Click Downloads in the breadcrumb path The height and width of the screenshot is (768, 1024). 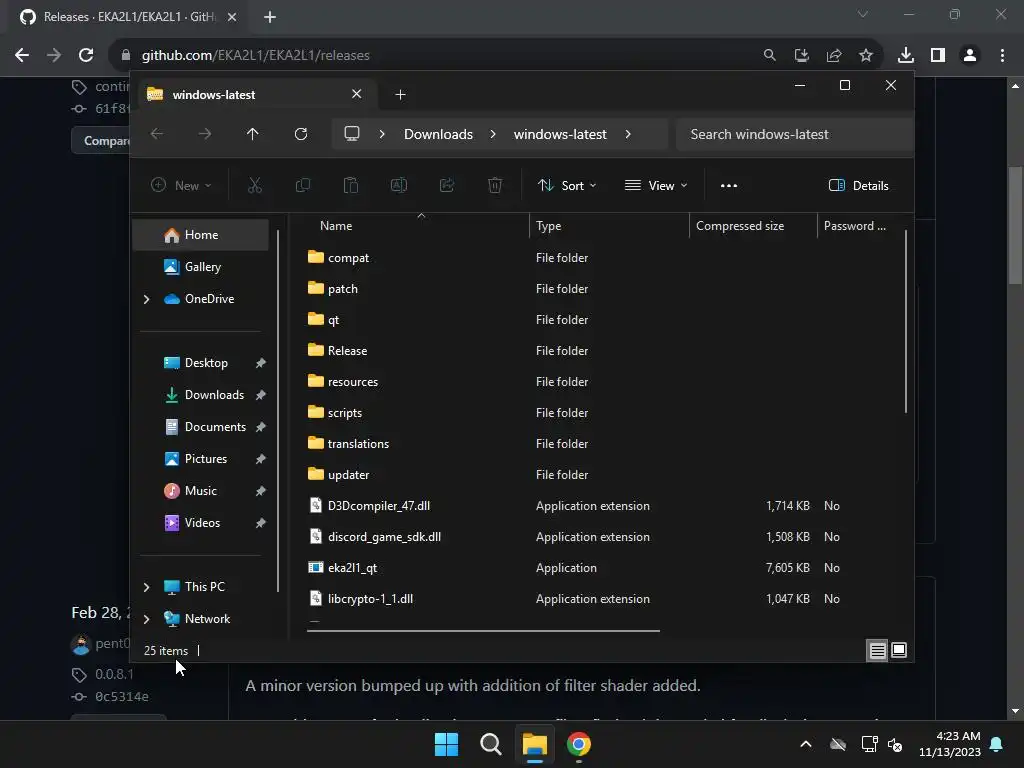pyautogui.click(x=438, y=134)
